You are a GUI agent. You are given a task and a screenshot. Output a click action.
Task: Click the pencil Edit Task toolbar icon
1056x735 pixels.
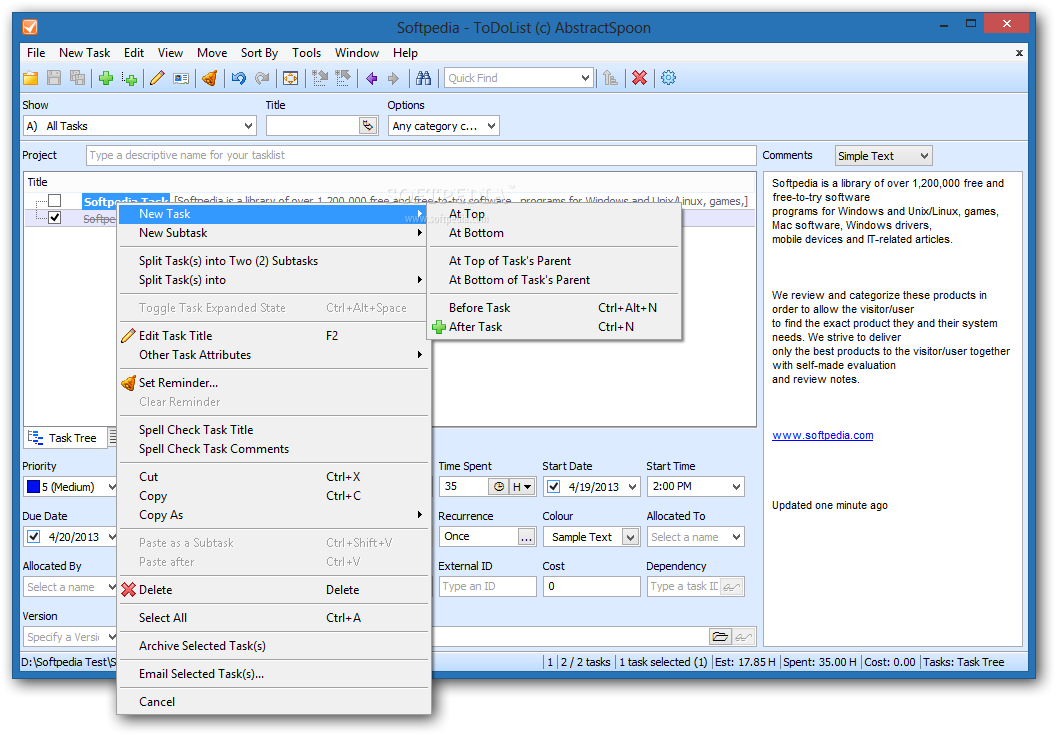(157, 78)
